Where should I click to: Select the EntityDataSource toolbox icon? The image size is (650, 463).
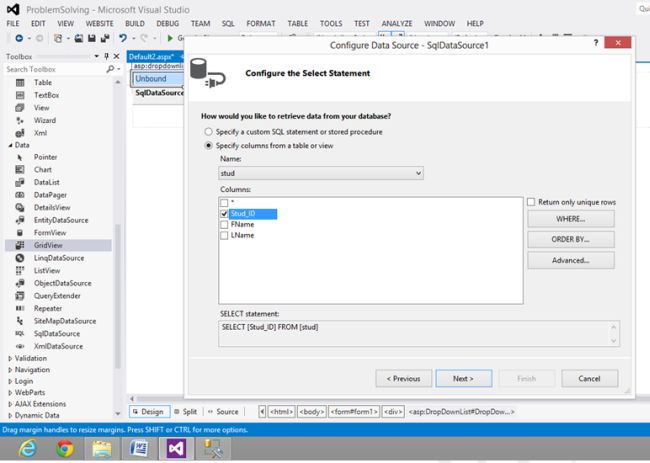pyautogui.click(x=20, y=220)
